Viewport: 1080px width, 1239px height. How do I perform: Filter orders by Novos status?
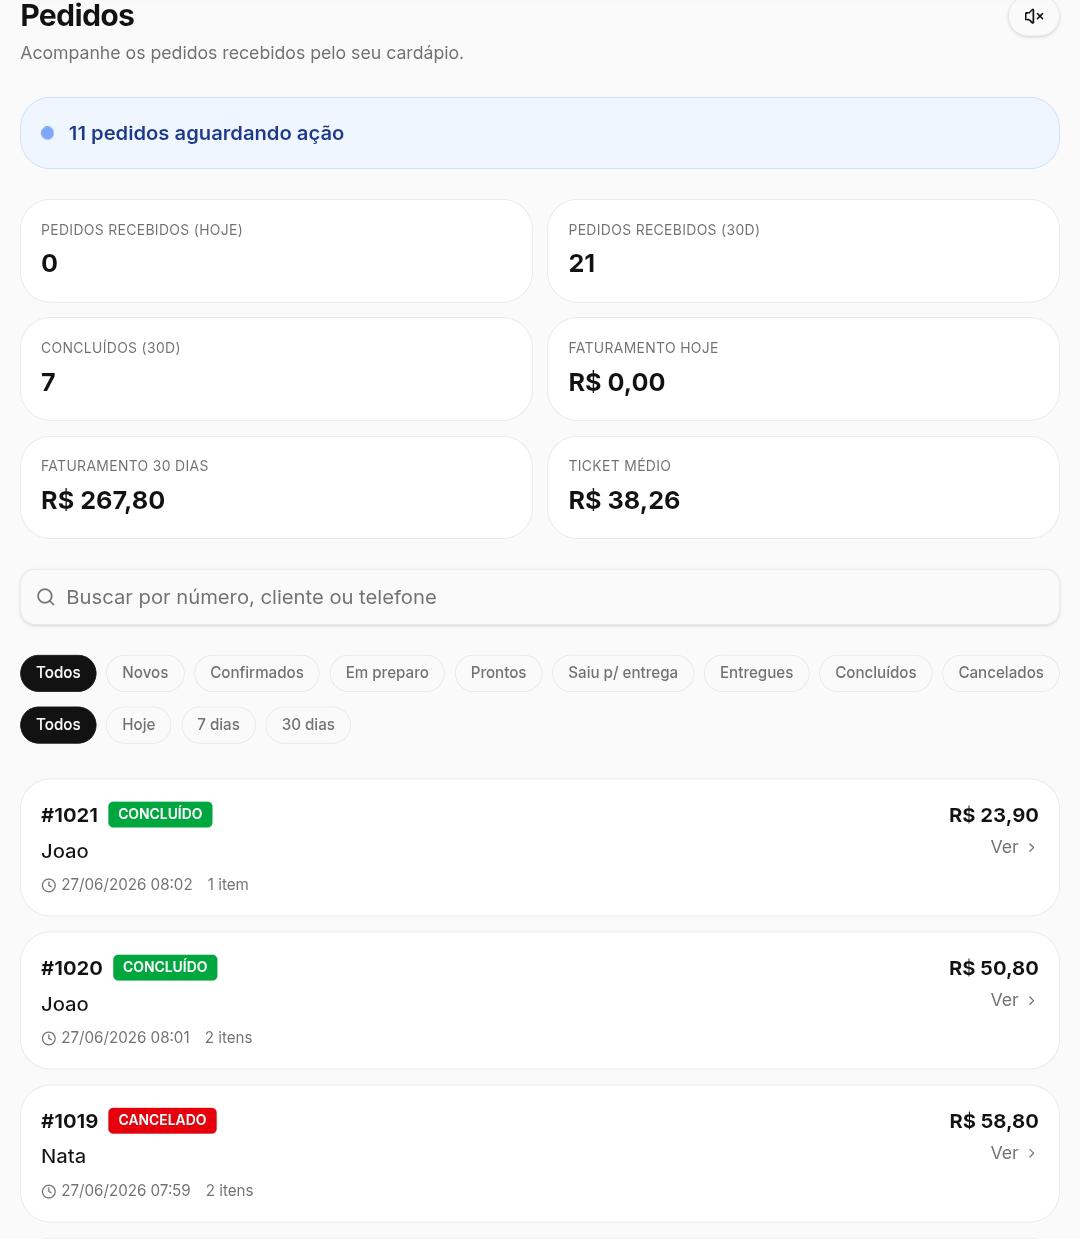click(145, 673)
